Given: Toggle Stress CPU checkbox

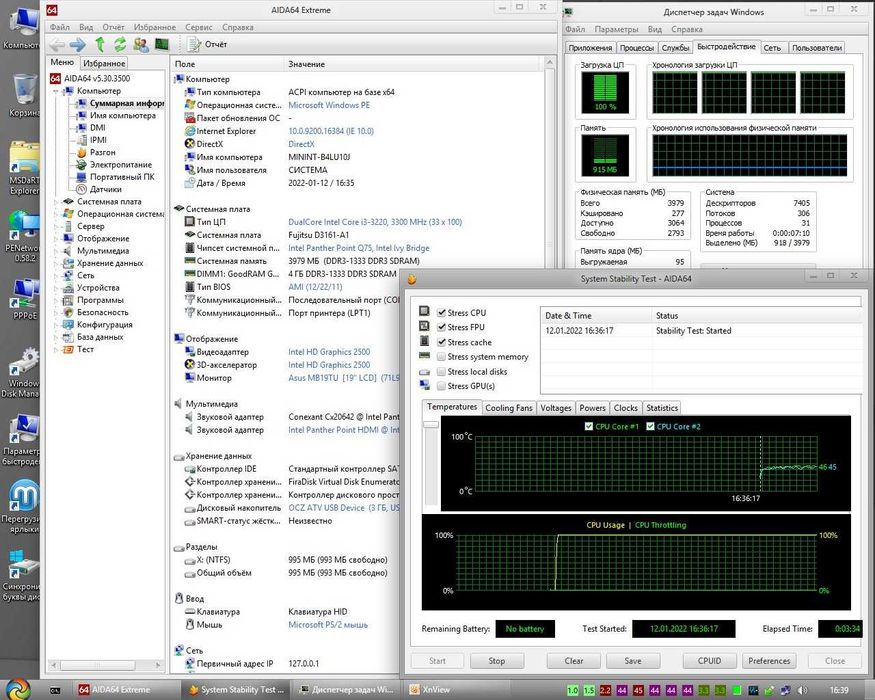Looking at the screenshot, I should click(441, 313).
